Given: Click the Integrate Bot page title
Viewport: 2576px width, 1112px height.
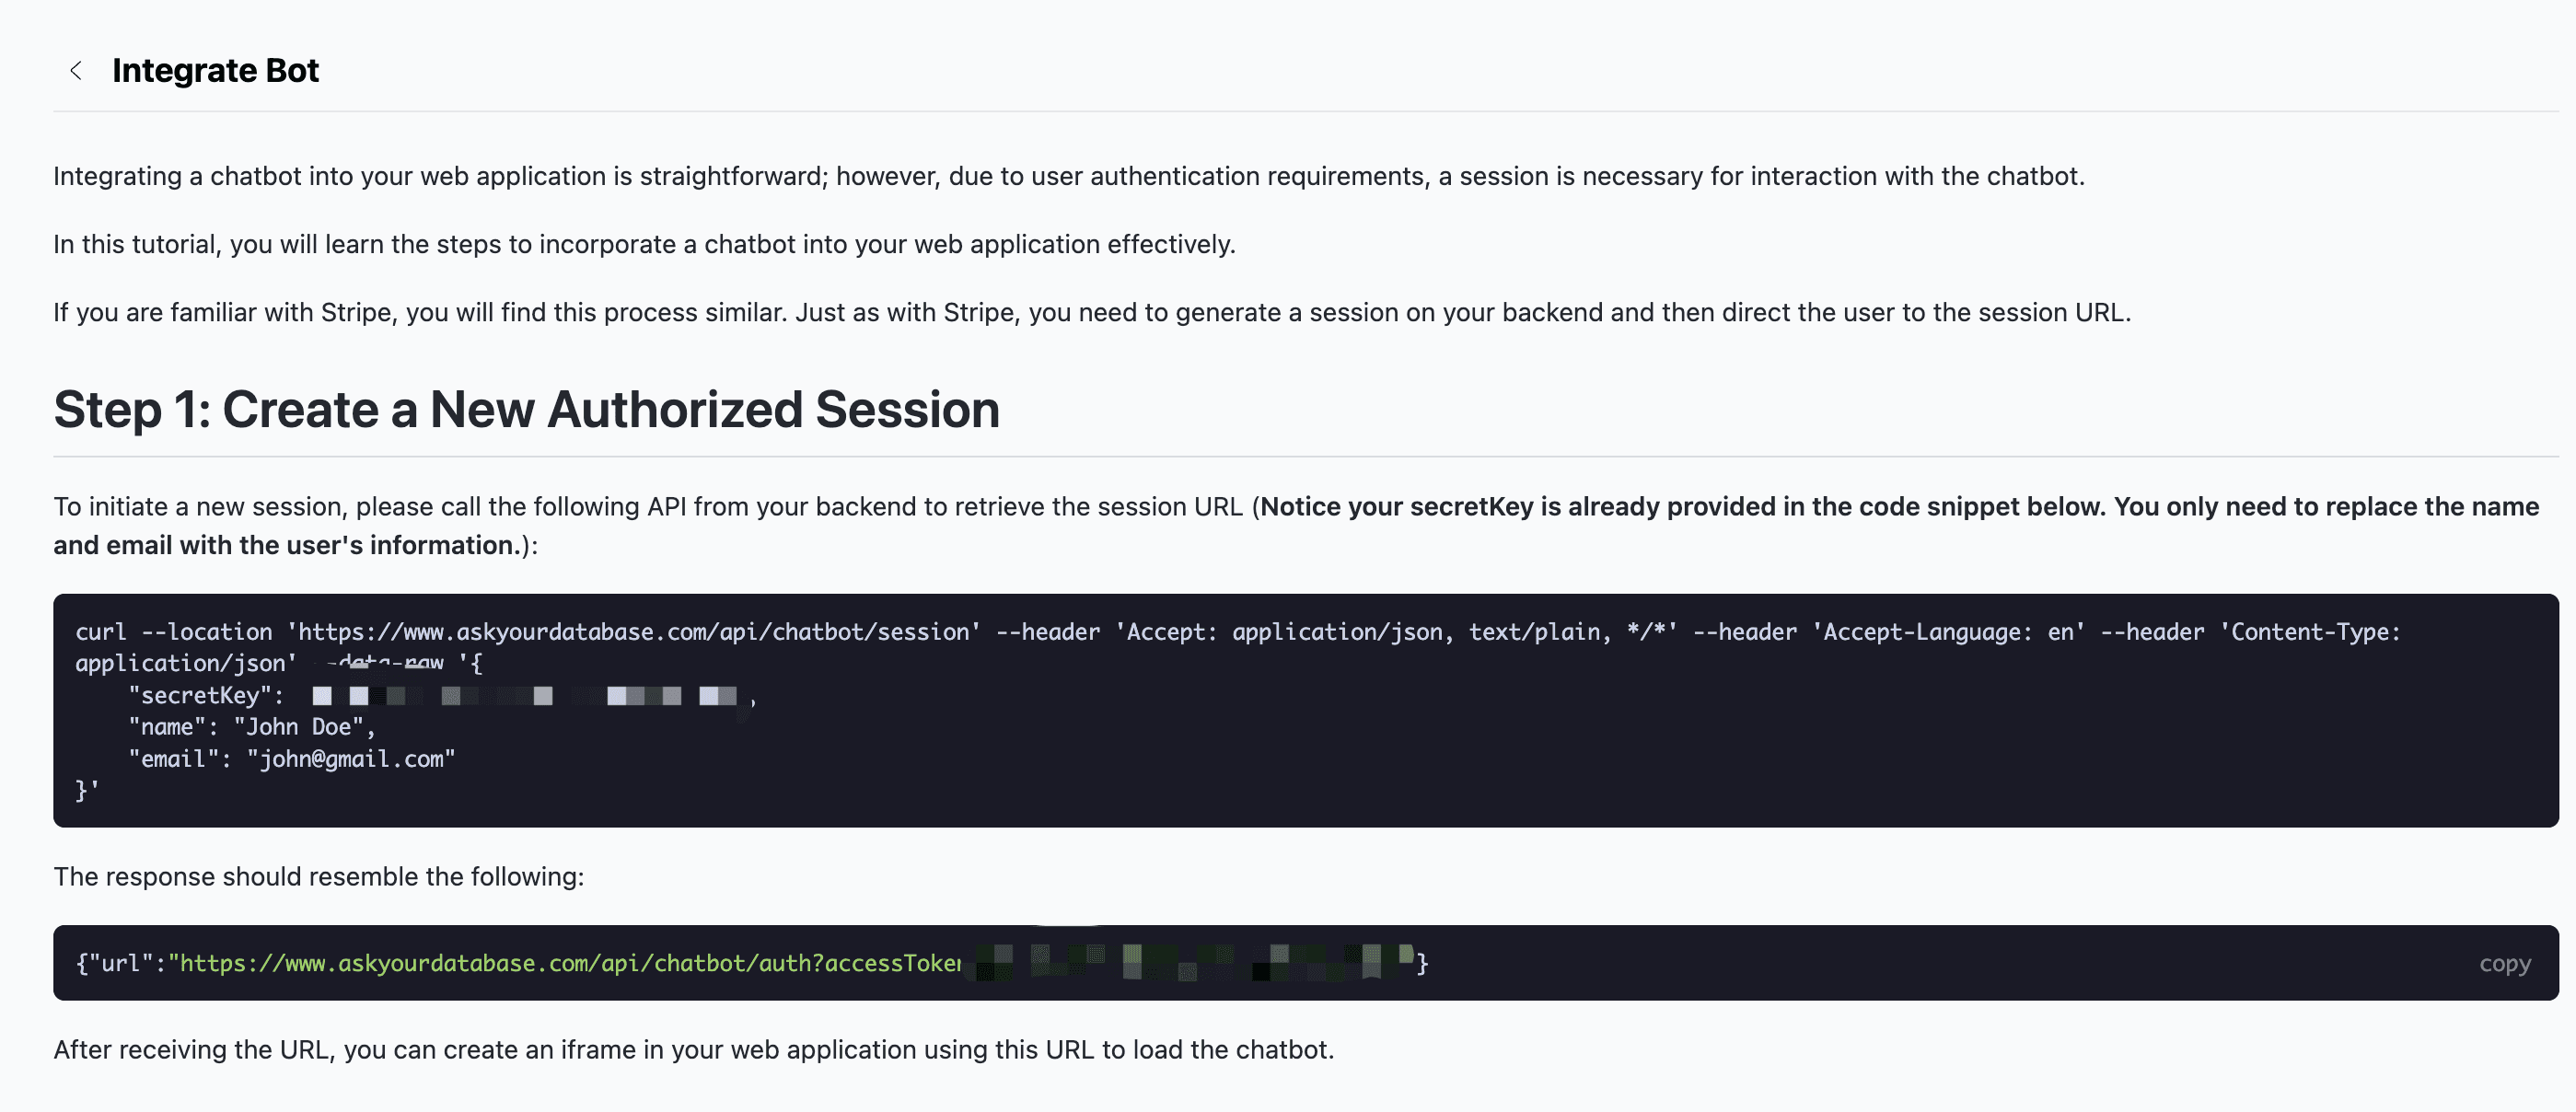Looking at the screenshot, I should 215,71.
